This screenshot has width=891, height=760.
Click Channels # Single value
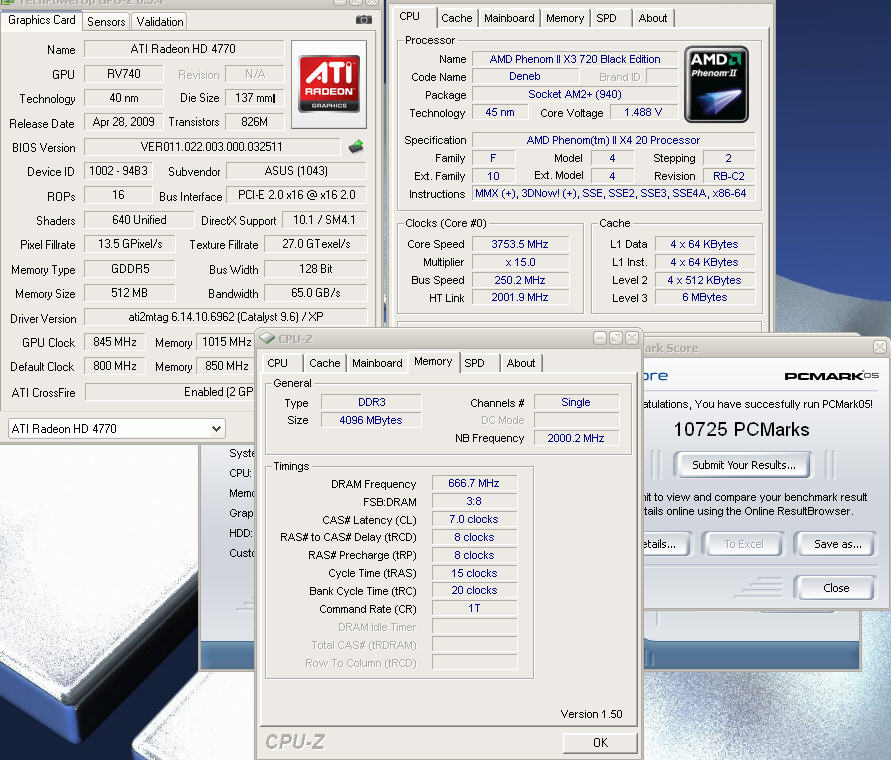tap(576, 402)
